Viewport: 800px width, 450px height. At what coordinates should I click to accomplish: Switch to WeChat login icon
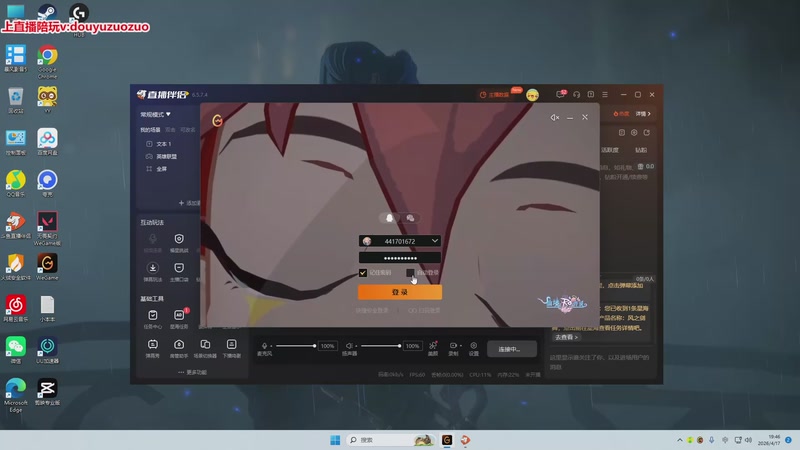(x=410, y=218)
